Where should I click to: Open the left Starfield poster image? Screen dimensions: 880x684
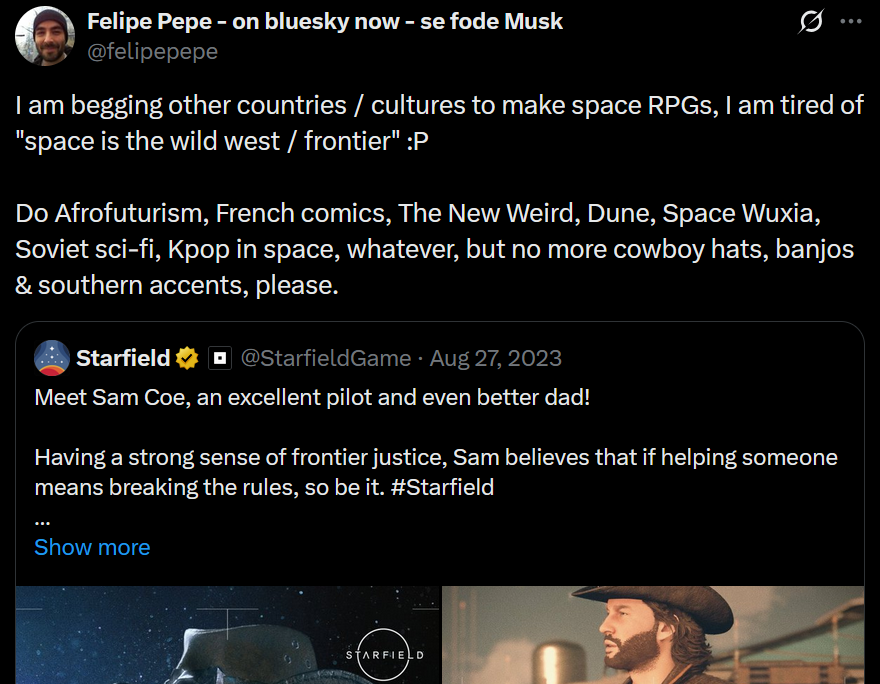pos(227,635)
